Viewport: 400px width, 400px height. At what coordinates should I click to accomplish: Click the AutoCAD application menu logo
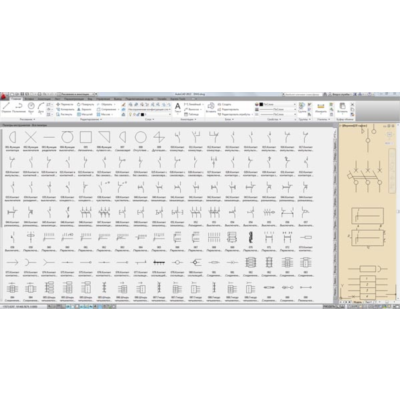point(3,96)
